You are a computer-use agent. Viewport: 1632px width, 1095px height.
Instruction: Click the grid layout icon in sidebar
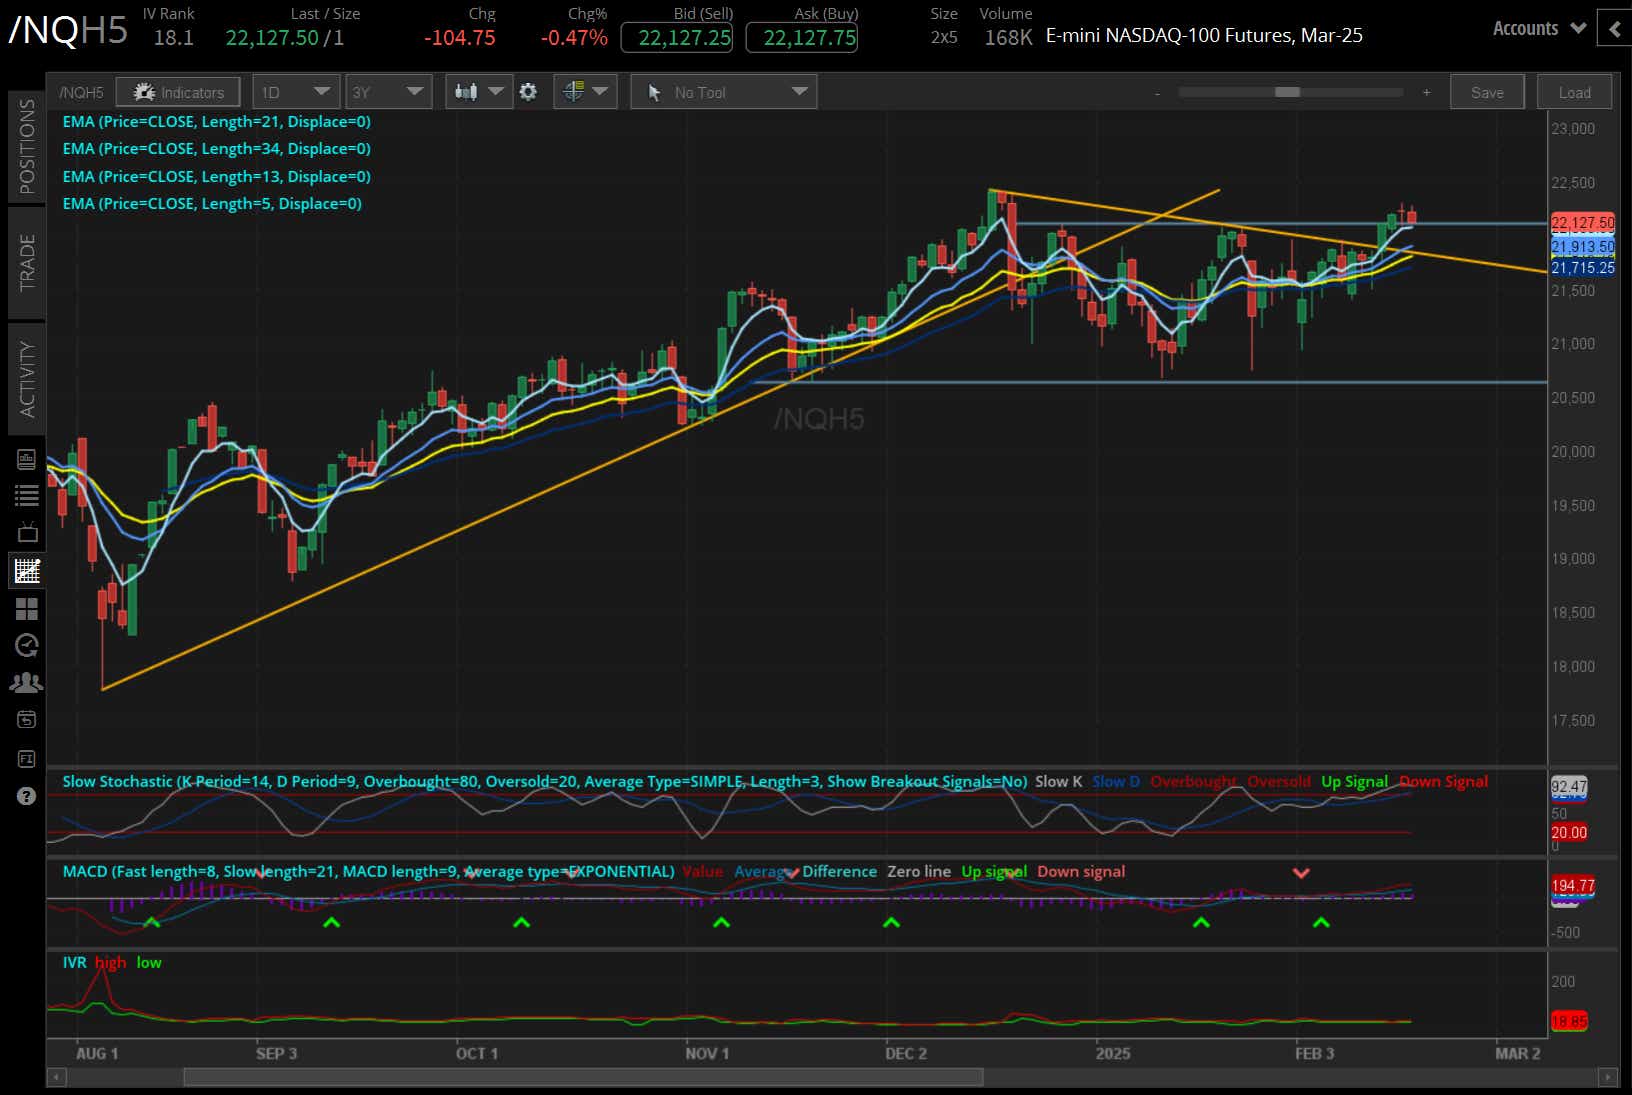tap(27, 608)
